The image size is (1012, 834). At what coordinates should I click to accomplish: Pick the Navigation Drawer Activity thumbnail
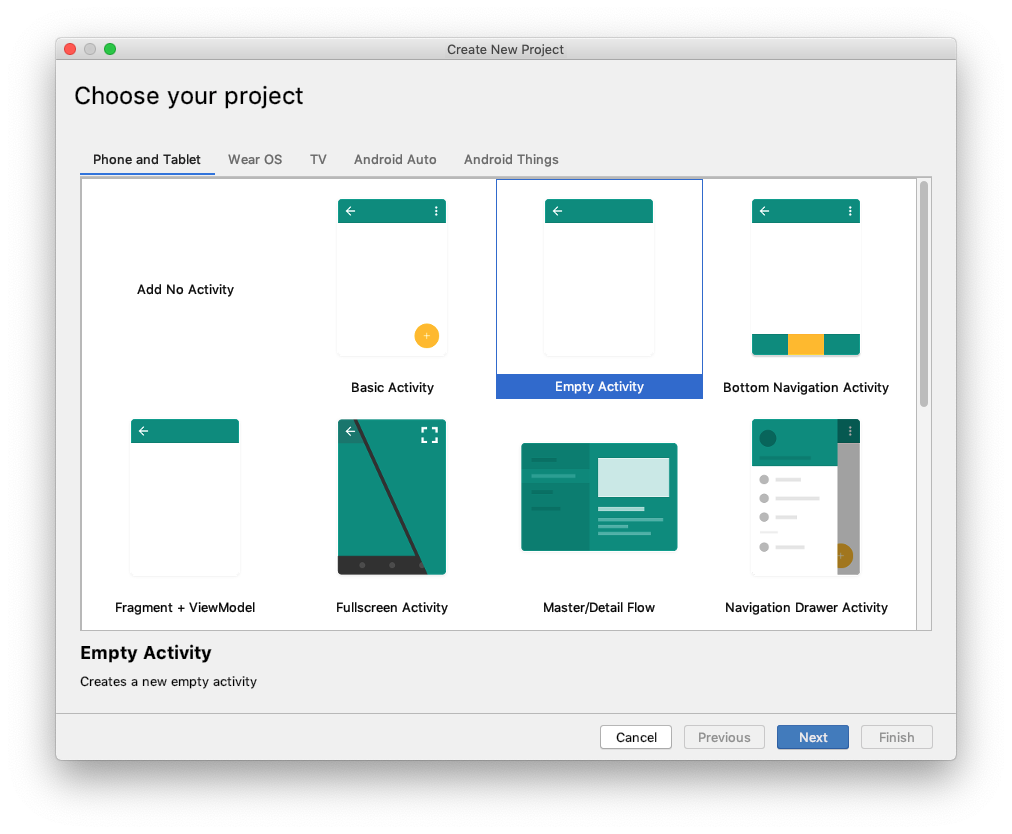(805, 497)
